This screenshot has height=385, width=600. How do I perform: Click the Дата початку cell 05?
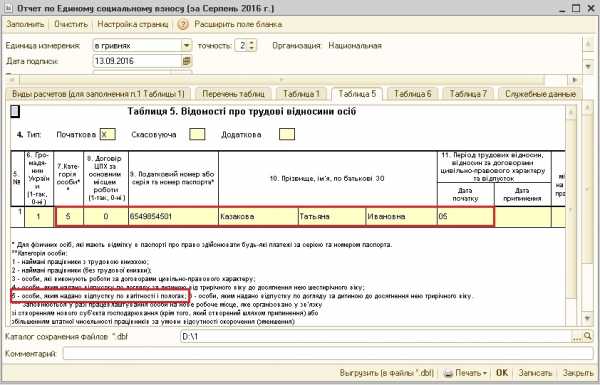[x=465, y=217]
